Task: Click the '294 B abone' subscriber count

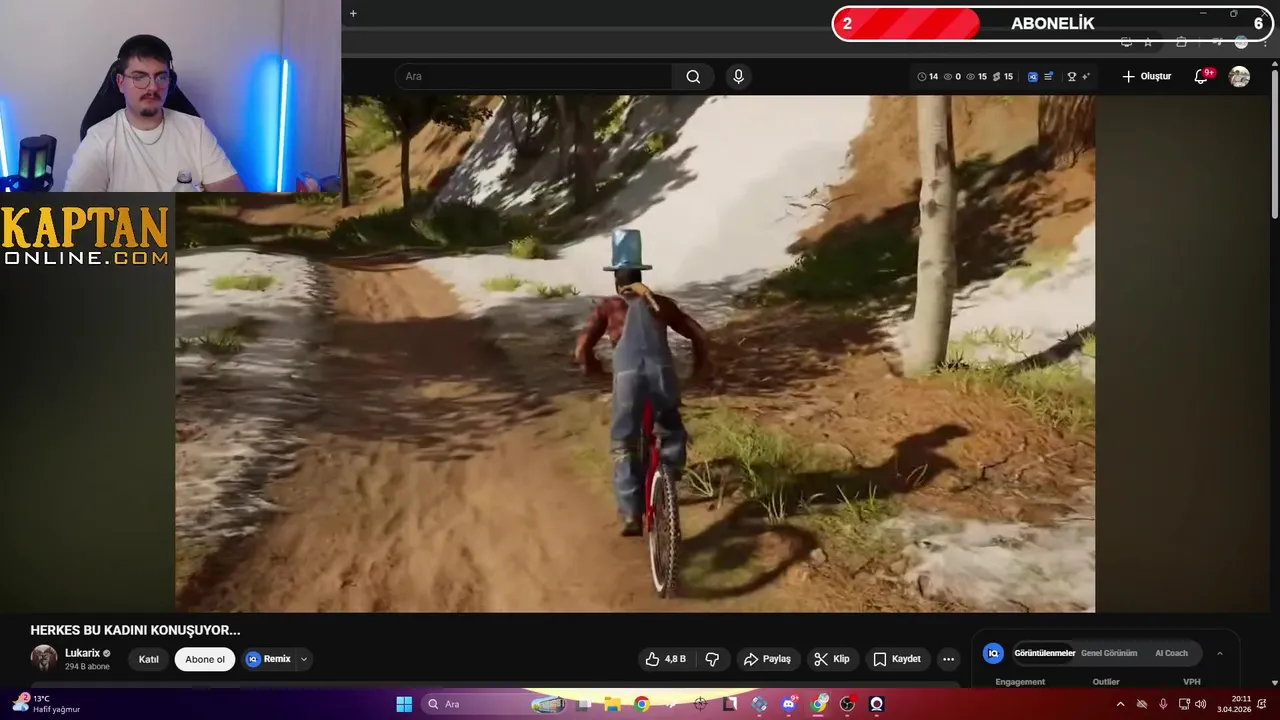Action: click(x=87, y=666)
